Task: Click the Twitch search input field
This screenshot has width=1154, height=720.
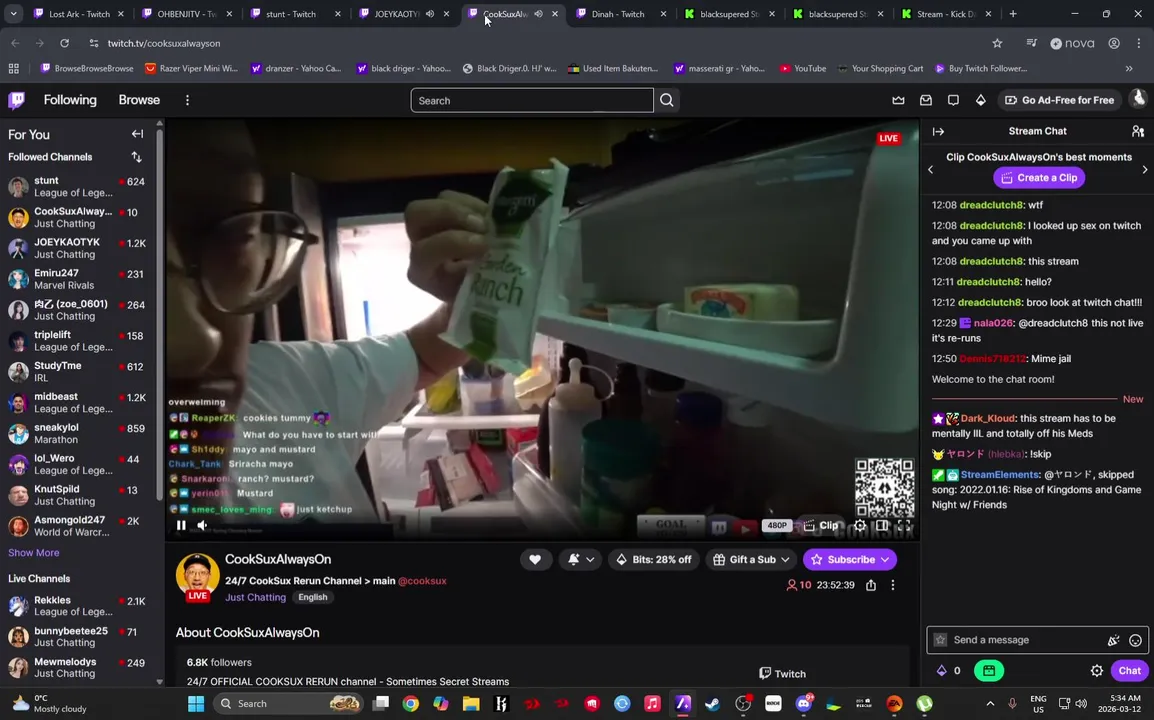Action: [x=531, y=100]
